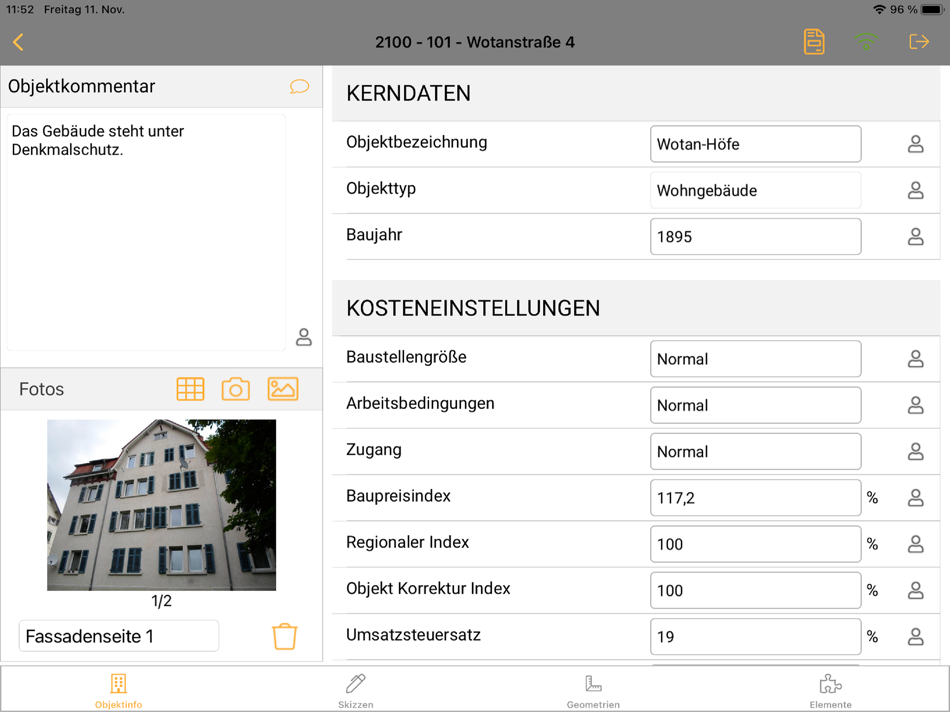950x712 pixels.
Task: Tap the export icon in the top bar
Action: click(918, 42)
